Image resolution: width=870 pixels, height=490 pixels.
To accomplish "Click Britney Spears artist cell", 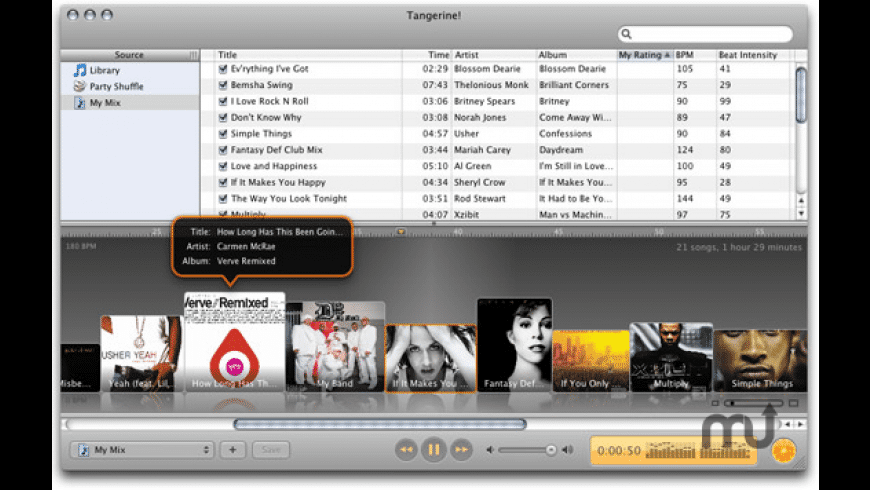I will [484, 101].
